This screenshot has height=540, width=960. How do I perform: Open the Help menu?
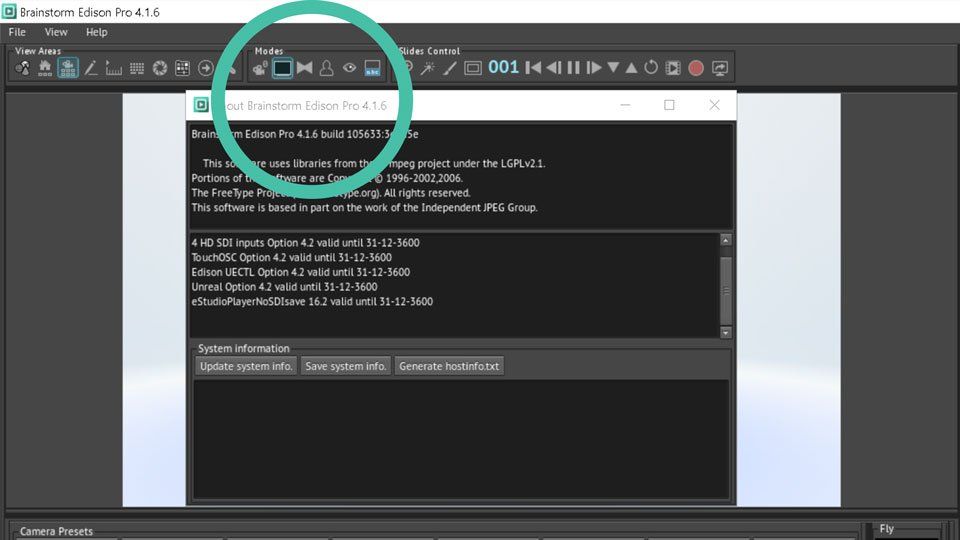97,32
